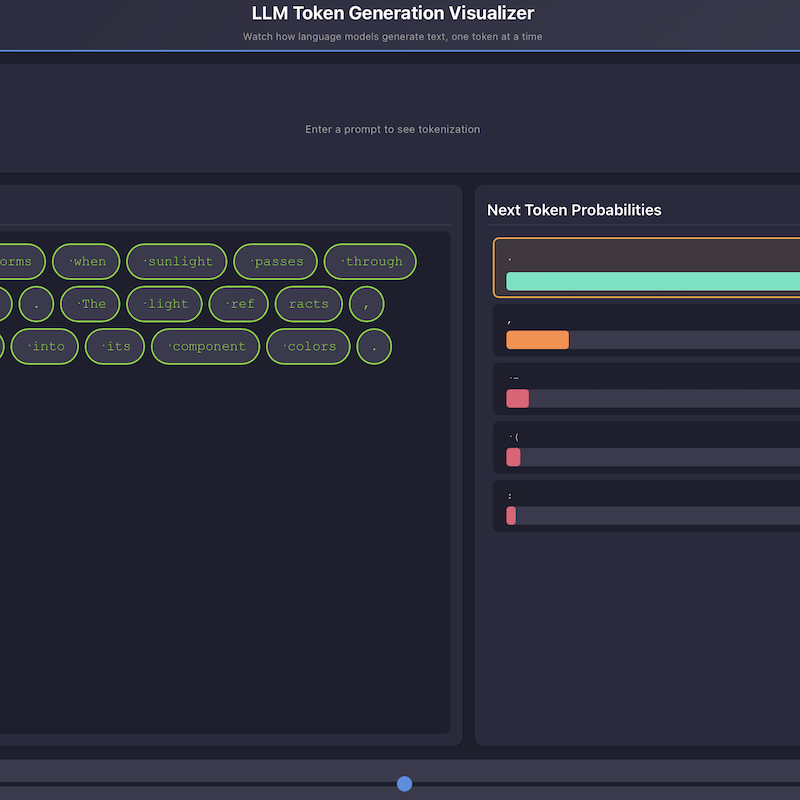This screenshot has height=800, width=800.
Task: Click the '·passes' token
Action: (275, 262)
